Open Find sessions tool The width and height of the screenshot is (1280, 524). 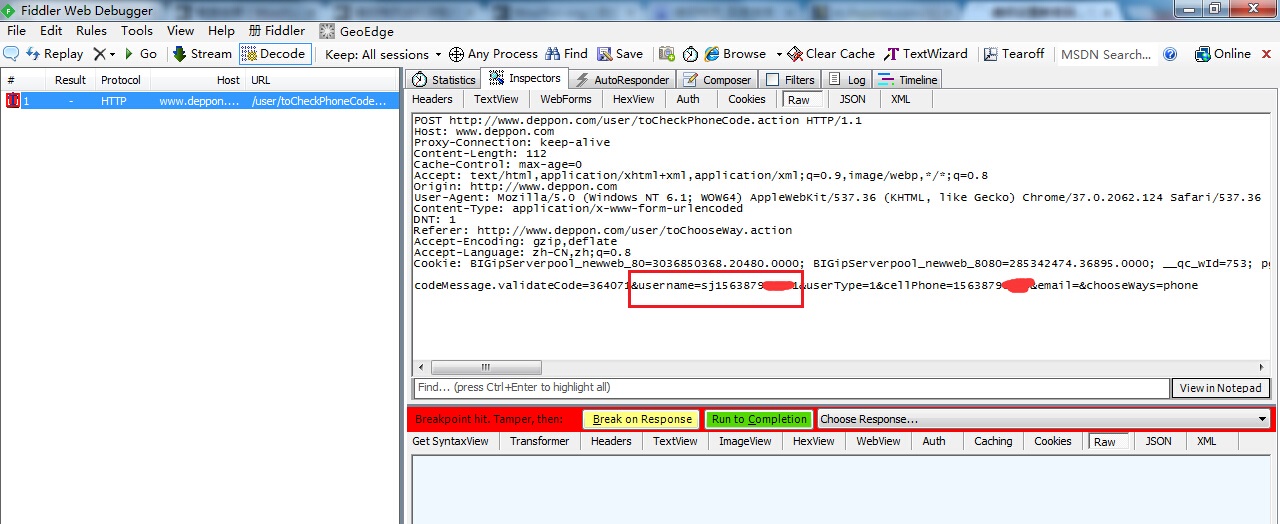566,54
